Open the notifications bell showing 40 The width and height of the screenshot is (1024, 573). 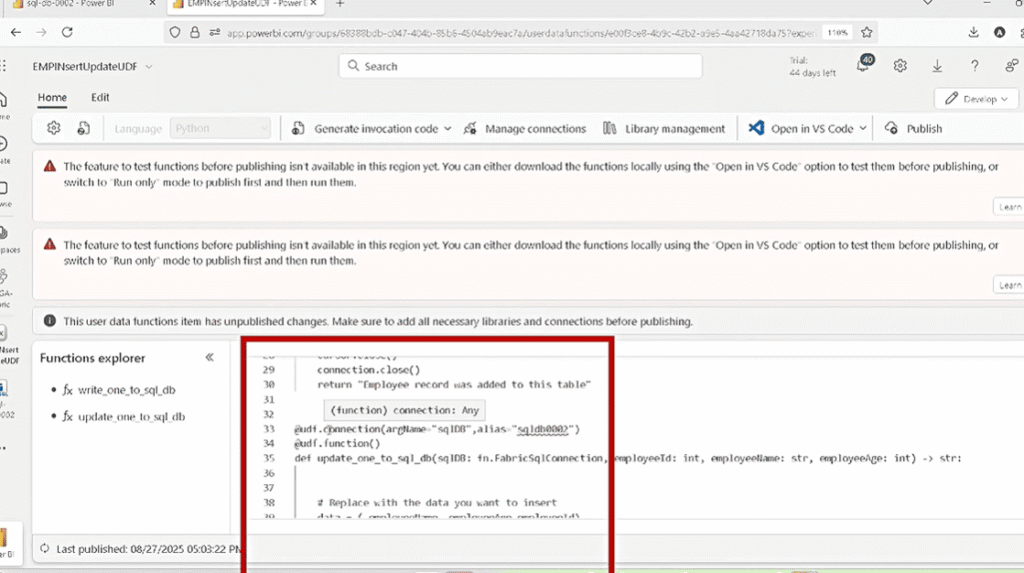pyautogui.click(x=864, y=65)
